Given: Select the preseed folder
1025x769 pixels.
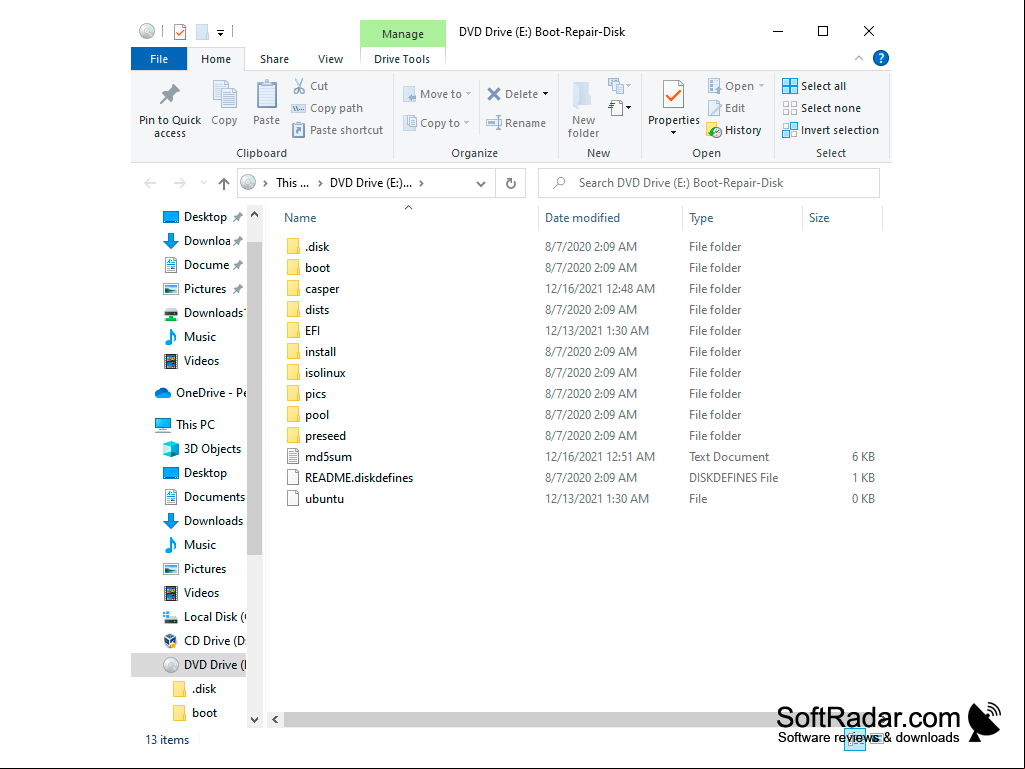Looking at the screenshot, I should (x=316, y=436).
